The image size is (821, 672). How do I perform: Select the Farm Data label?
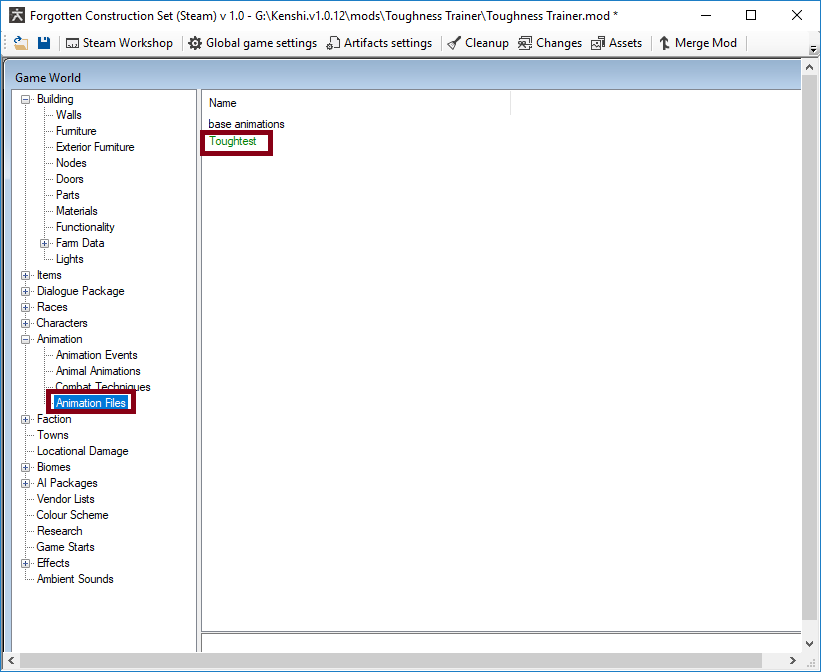tap(80, 243)
